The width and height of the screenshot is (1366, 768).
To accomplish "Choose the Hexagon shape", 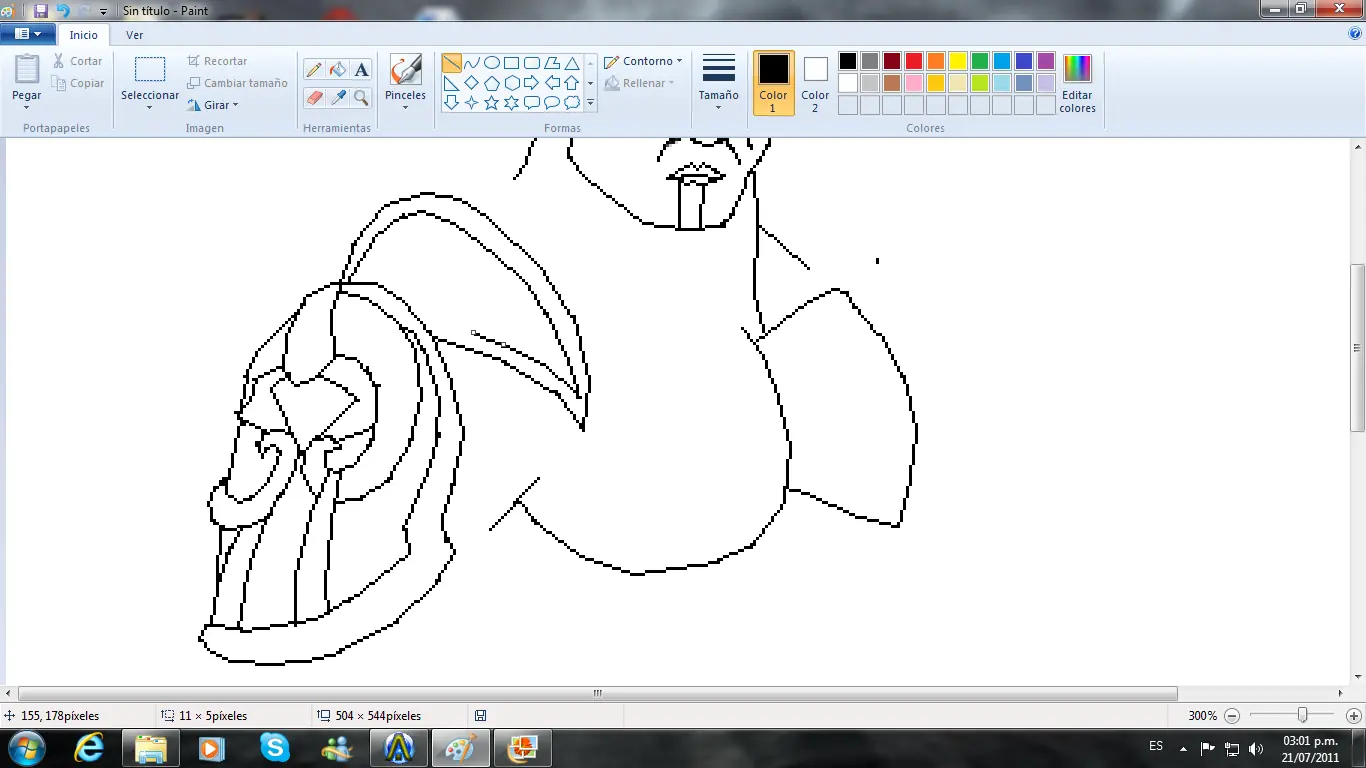I will tap(512, 83).
